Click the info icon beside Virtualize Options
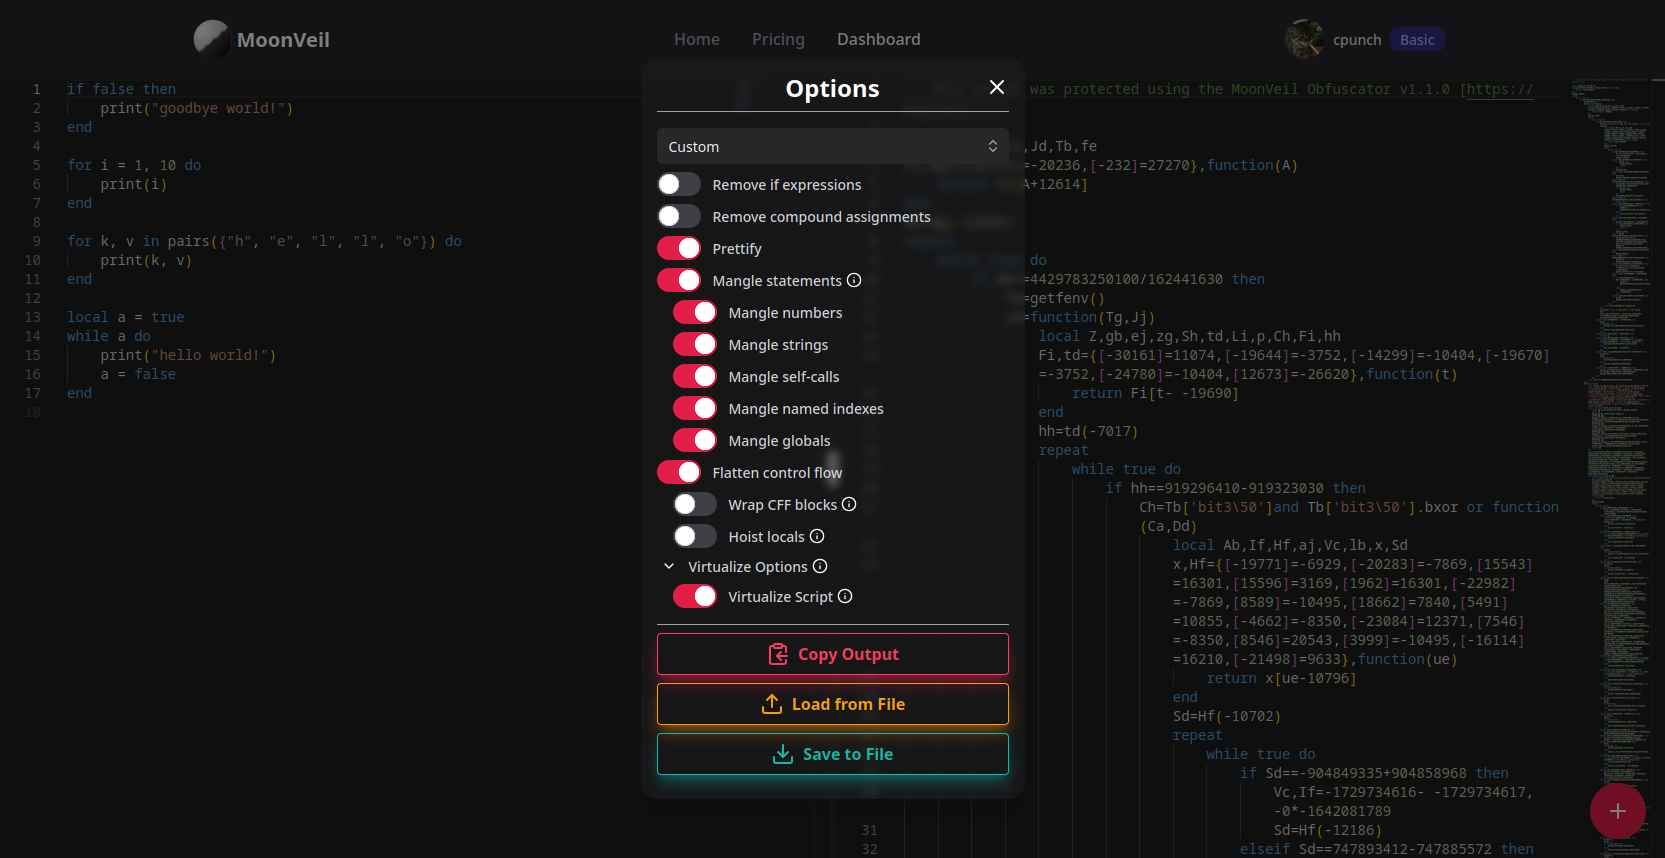This screenshot has width=1665, height=858. click(x=820, y=567)
